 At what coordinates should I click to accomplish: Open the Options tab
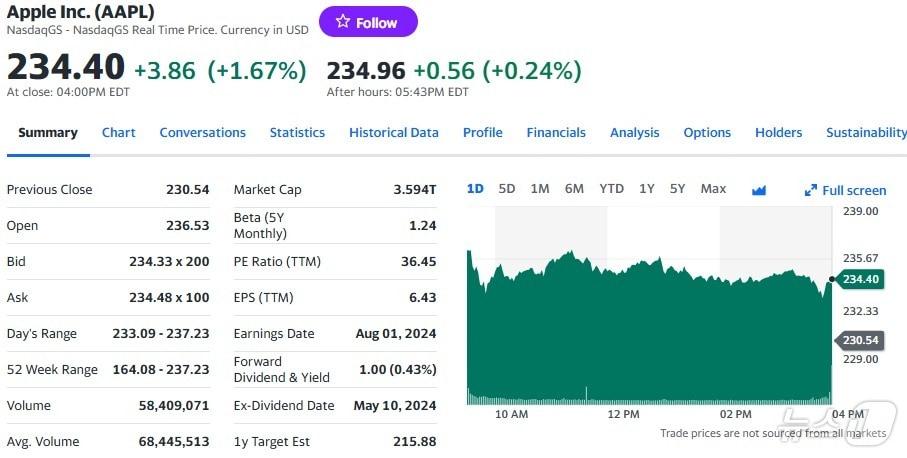[707, 133]
